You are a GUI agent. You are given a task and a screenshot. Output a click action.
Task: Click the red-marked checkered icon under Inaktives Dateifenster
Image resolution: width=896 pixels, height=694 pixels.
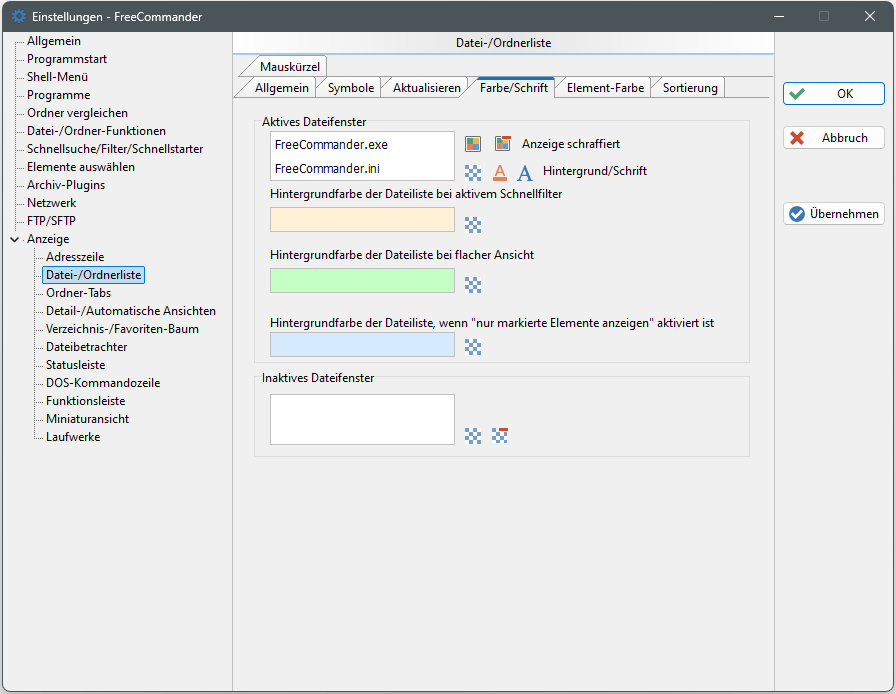[500, 436]
